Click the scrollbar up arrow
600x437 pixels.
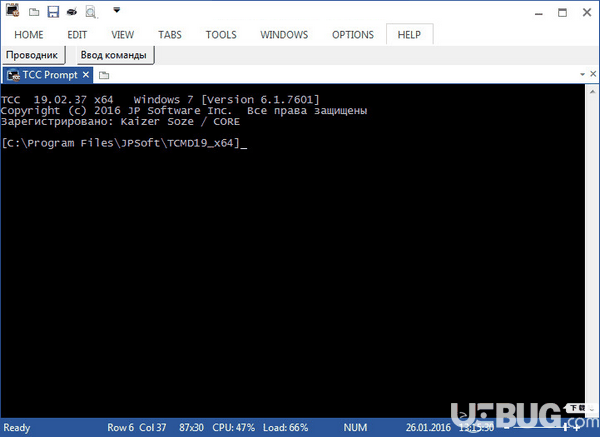(592, 92)
